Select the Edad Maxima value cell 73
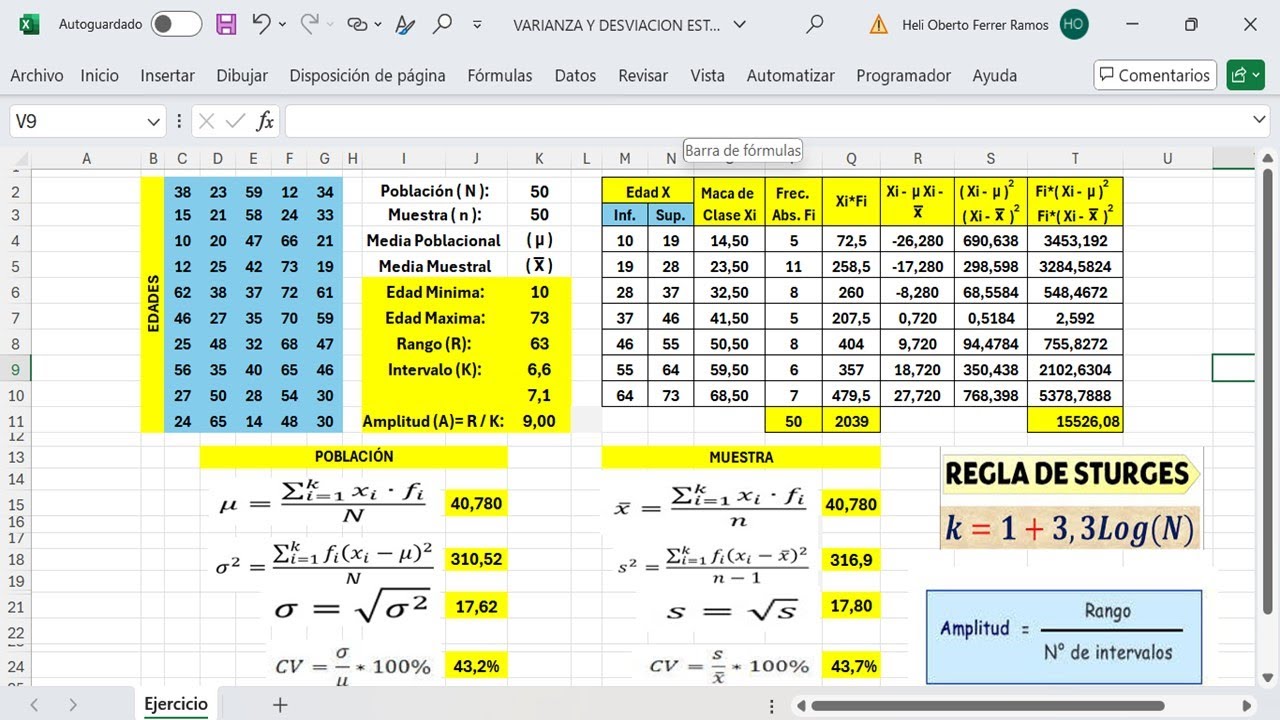Viewport: 1280px width, 720px height. point(539,318)
